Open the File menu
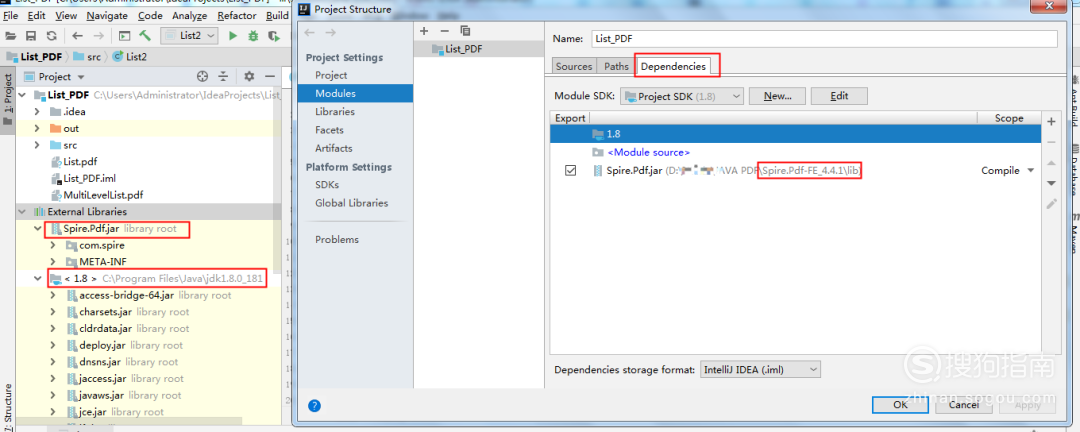Image resolution: width=1080 pixels, height=432 pixels. click(10, 15)
